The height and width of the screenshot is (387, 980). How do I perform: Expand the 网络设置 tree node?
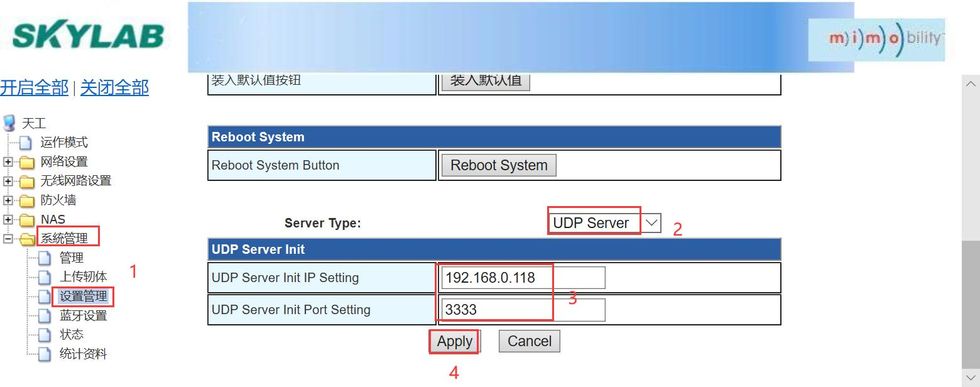pos(8,163)
